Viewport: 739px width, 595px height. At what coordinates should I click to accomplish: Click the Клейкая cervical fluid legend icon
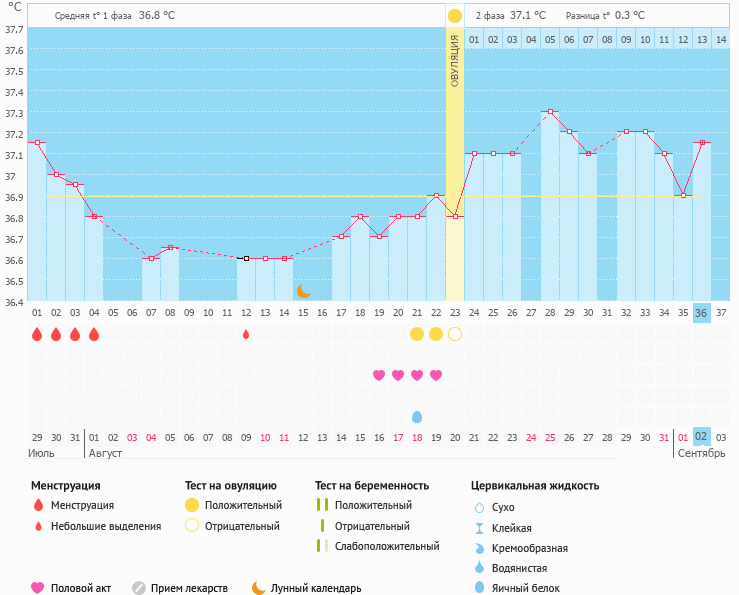(x=479, y=528)
